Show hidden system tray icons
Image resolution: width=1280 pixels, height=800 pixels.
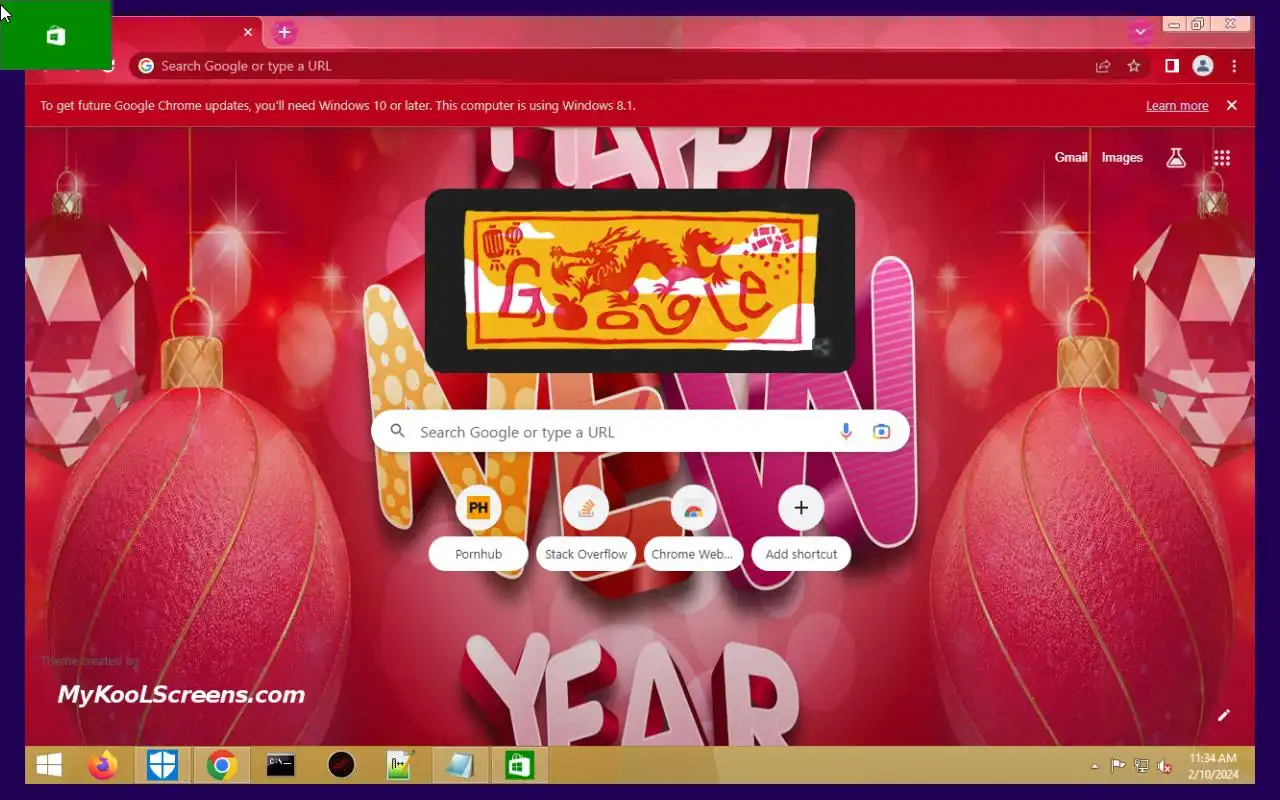pos(1095,767)
